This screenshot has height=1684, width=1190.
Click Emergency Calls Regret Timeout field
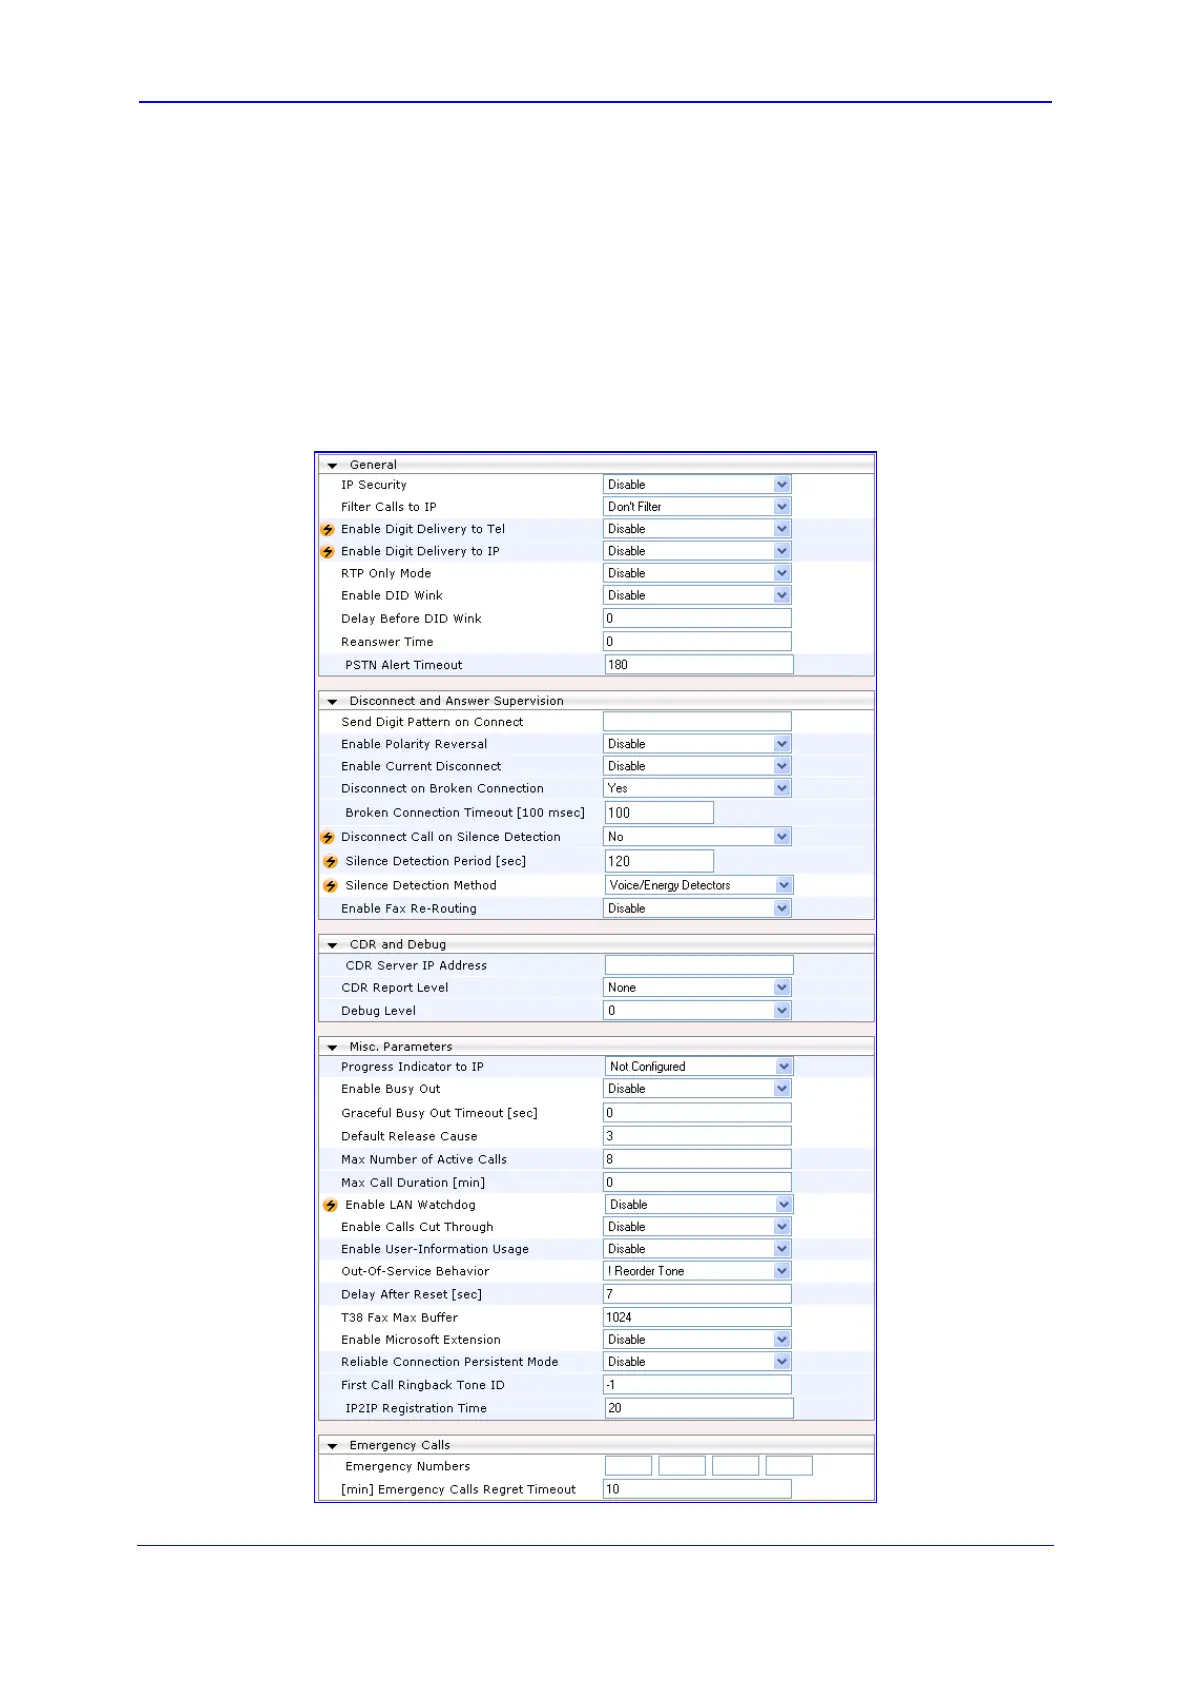[697, 1489]
